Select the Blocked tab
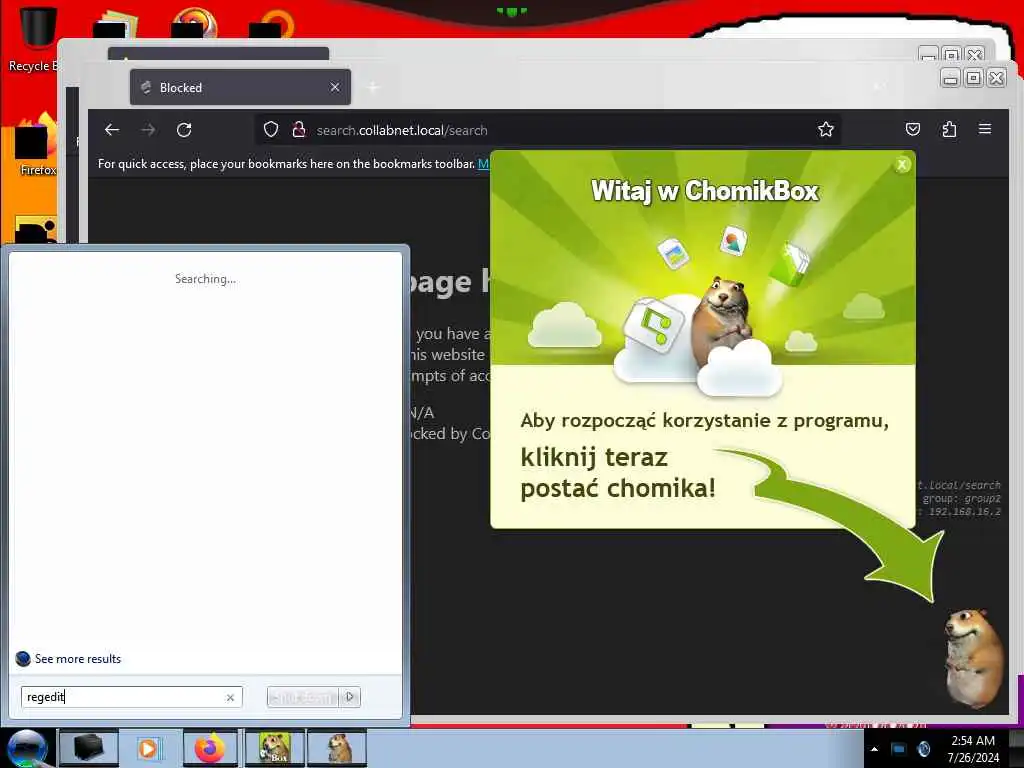This screenshot has width=1024, height=768. 240,87
